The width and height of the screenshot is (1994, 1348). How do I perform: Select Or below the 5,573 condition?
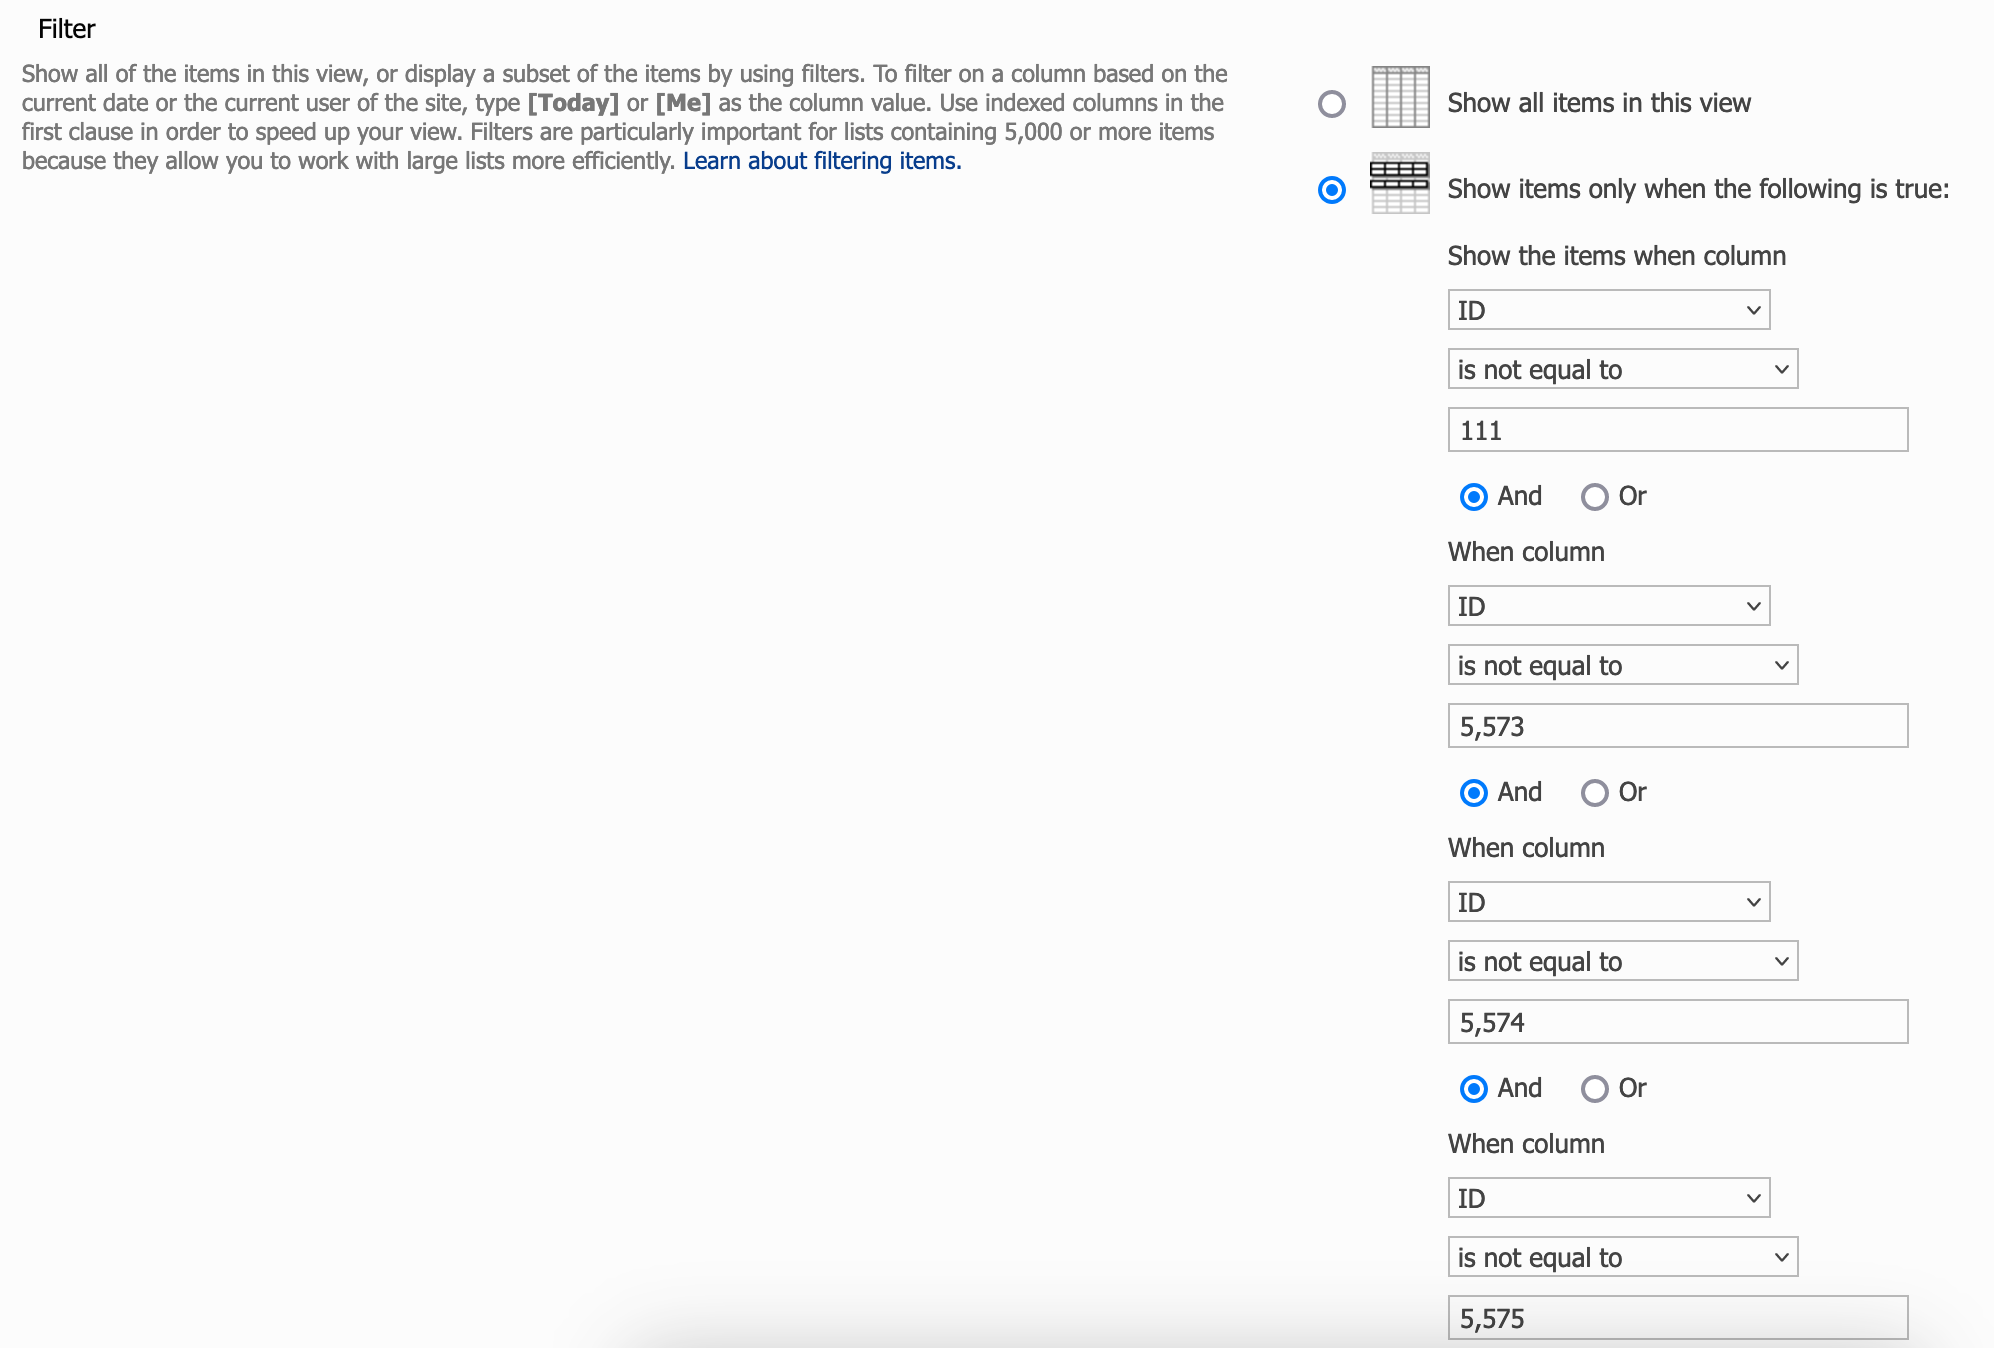tap(1594, 793)
